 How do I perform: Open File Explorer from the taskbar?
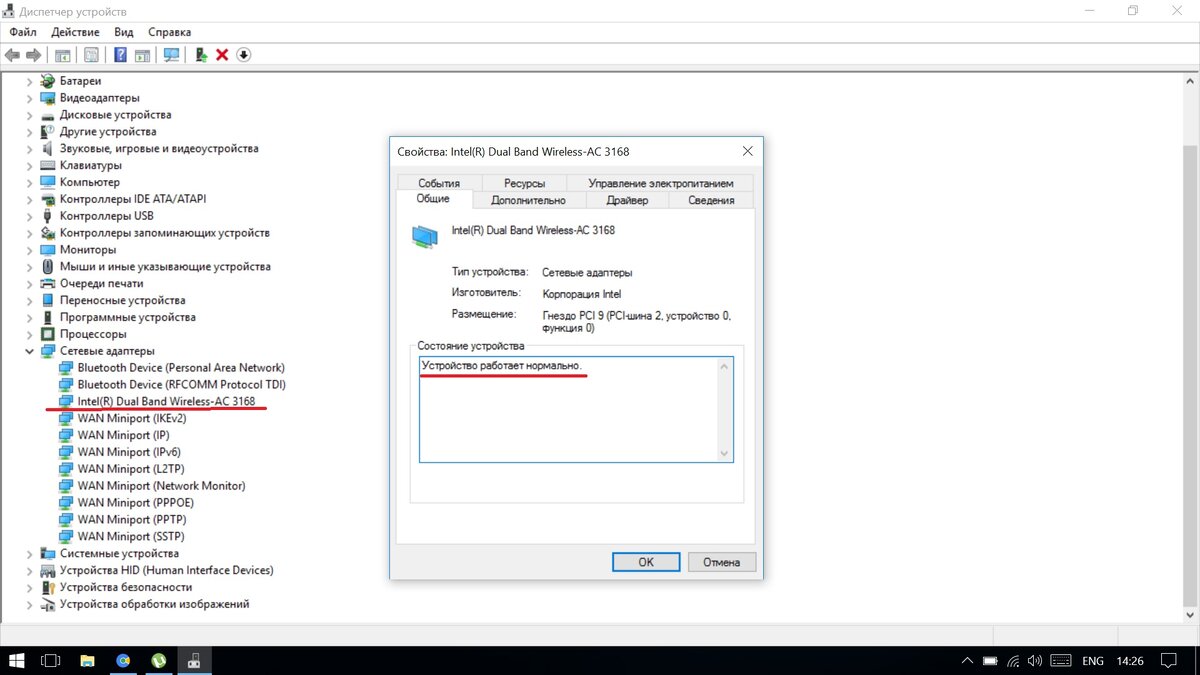coord(87,661)
